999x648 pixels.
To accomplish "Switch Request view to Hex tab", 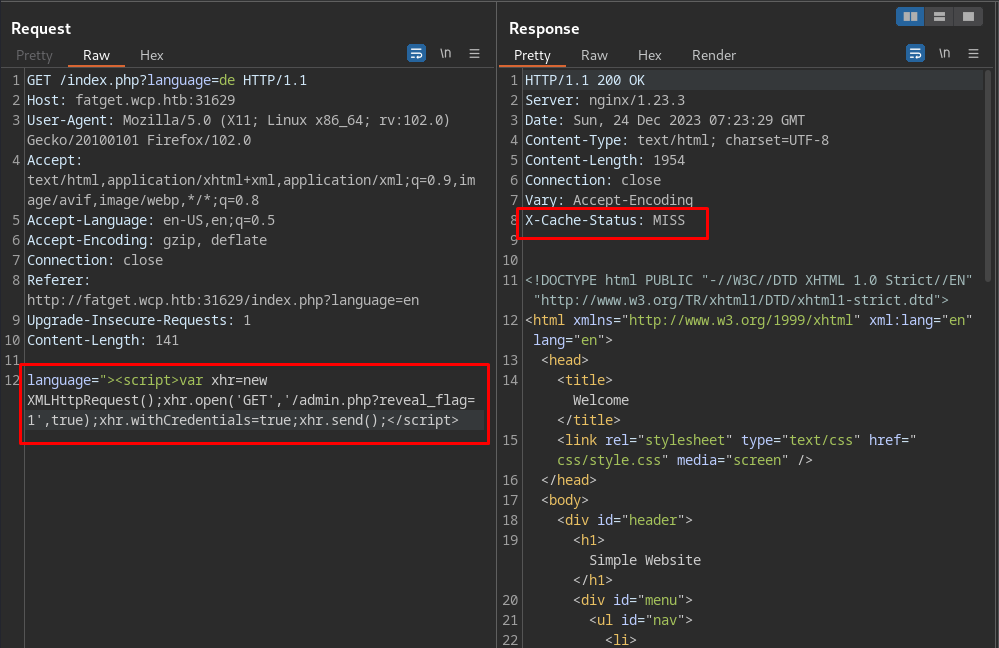I will (152, 55).
